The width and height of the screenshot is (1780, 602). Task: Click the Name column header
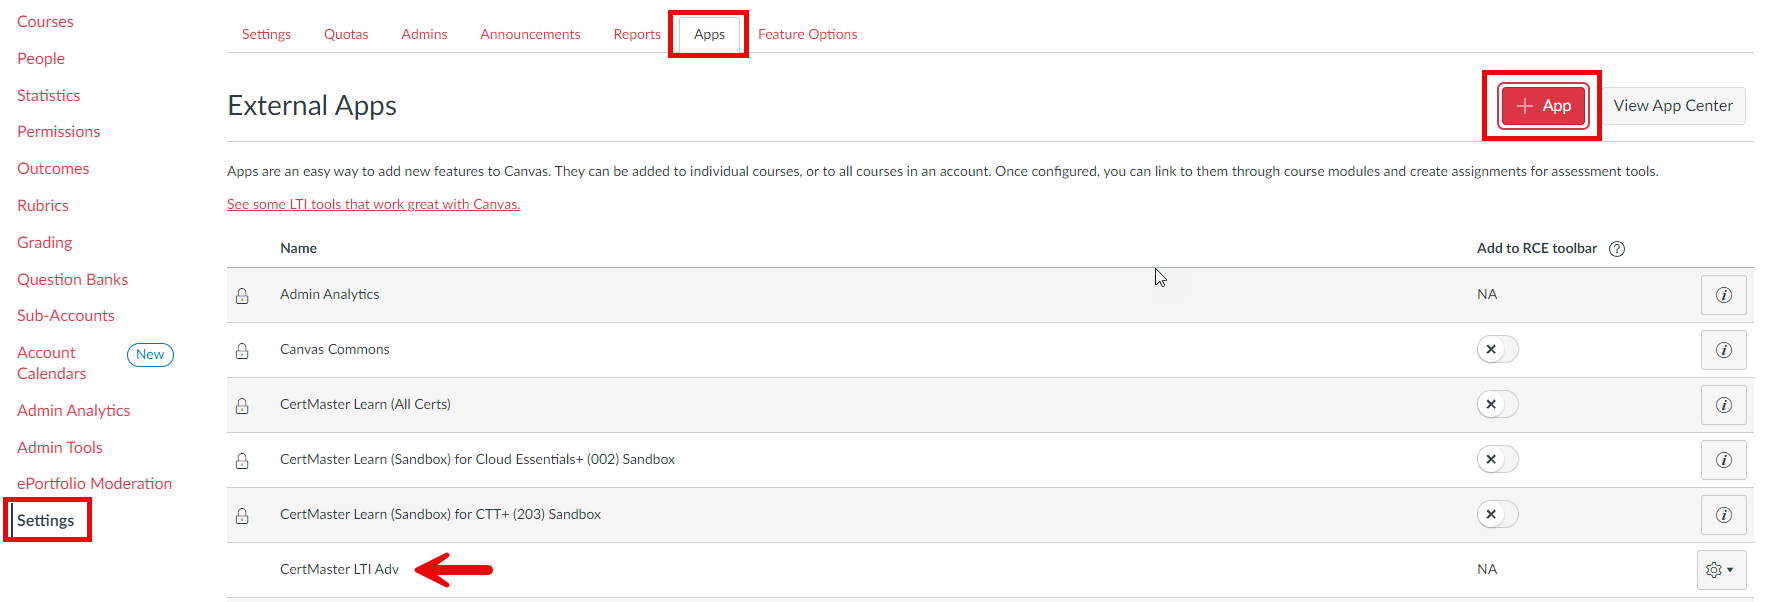pos(298,248)
